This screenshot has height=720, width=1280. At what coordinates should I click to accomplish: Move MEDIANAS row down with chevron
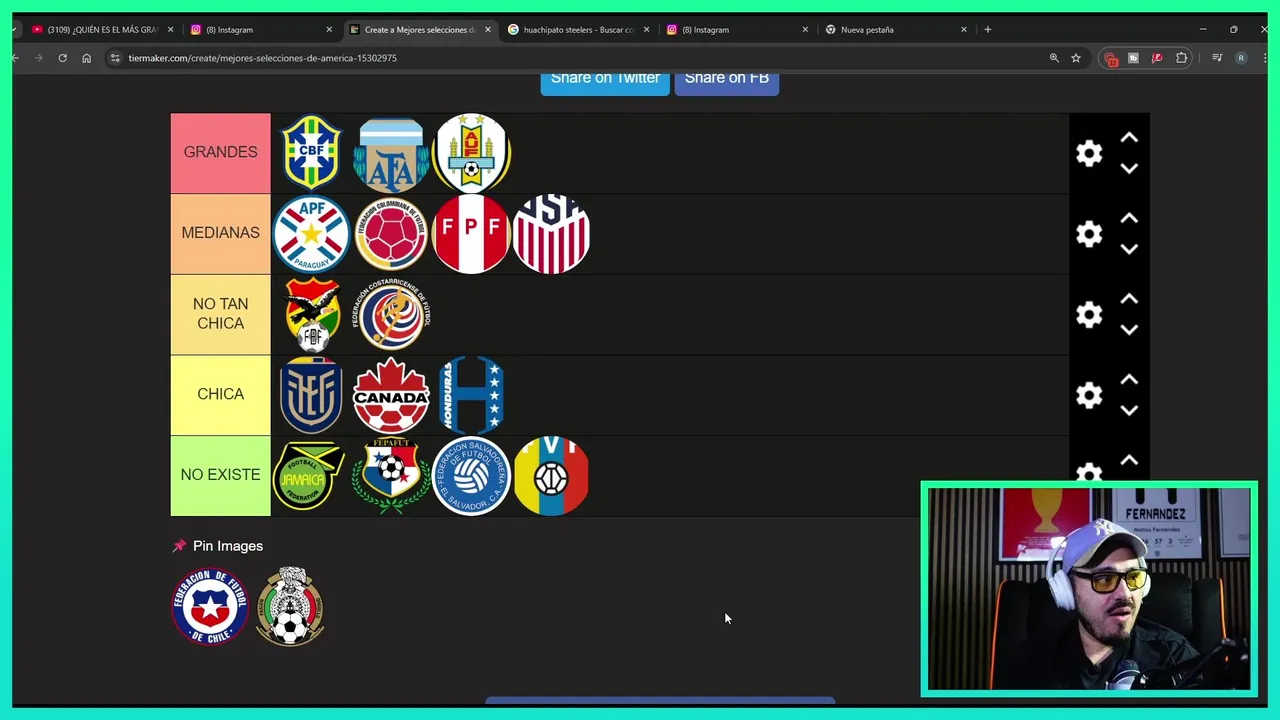coord(1129,249)
